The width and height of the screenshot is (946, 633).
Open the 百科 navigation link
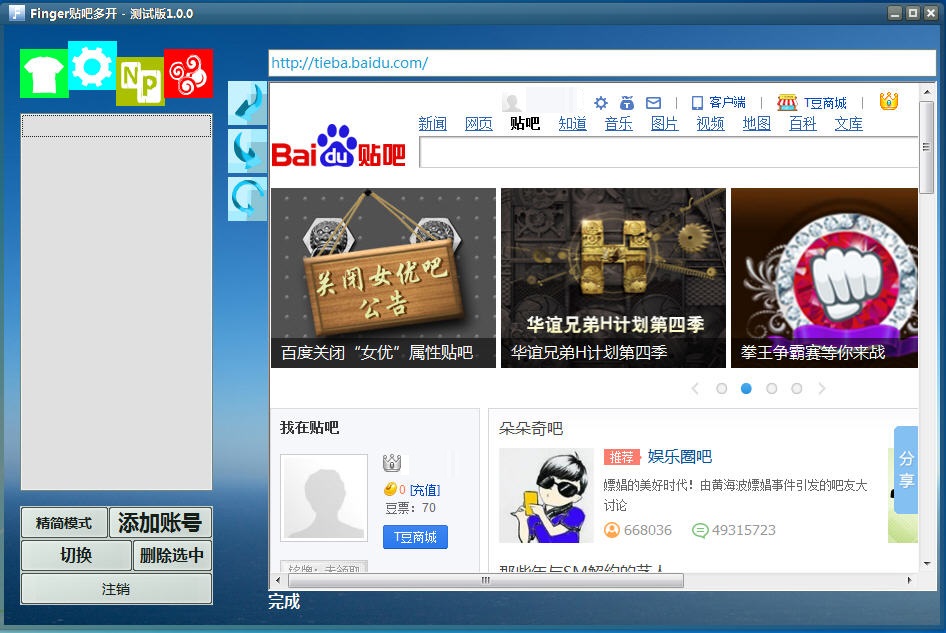pos(802,124)
